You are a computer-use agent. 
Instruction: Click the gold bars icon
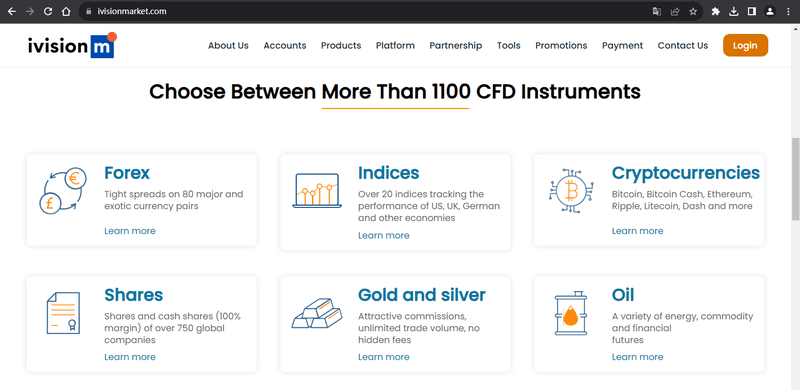click(317, 313)
